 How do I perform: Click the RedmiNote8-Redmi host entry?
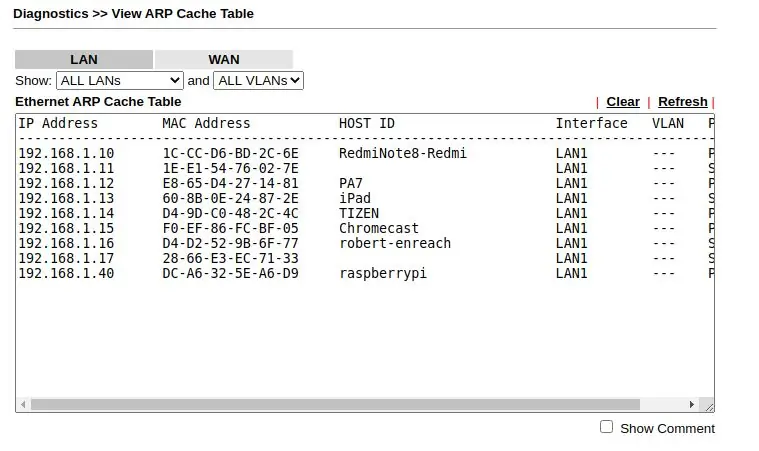point(403,153)
